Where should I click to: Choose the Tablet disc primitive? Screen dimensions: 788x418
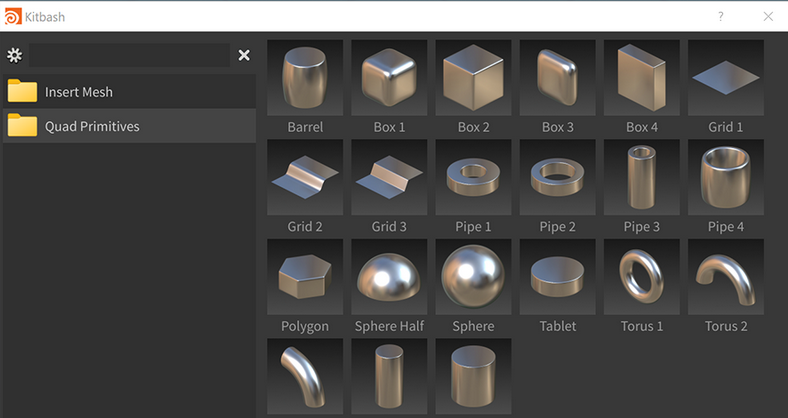(x=557, y=276)
